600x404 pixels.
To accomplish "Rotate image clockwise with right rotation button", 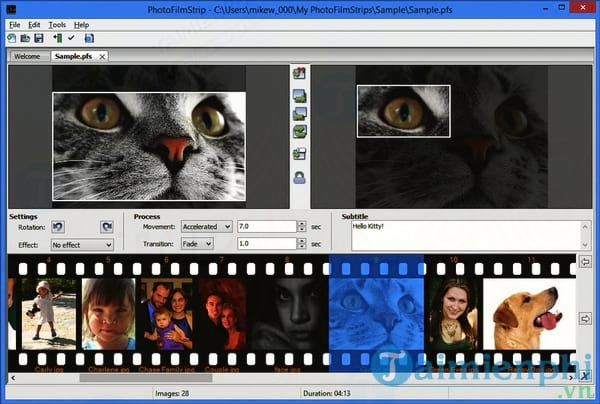I will 107,227.
